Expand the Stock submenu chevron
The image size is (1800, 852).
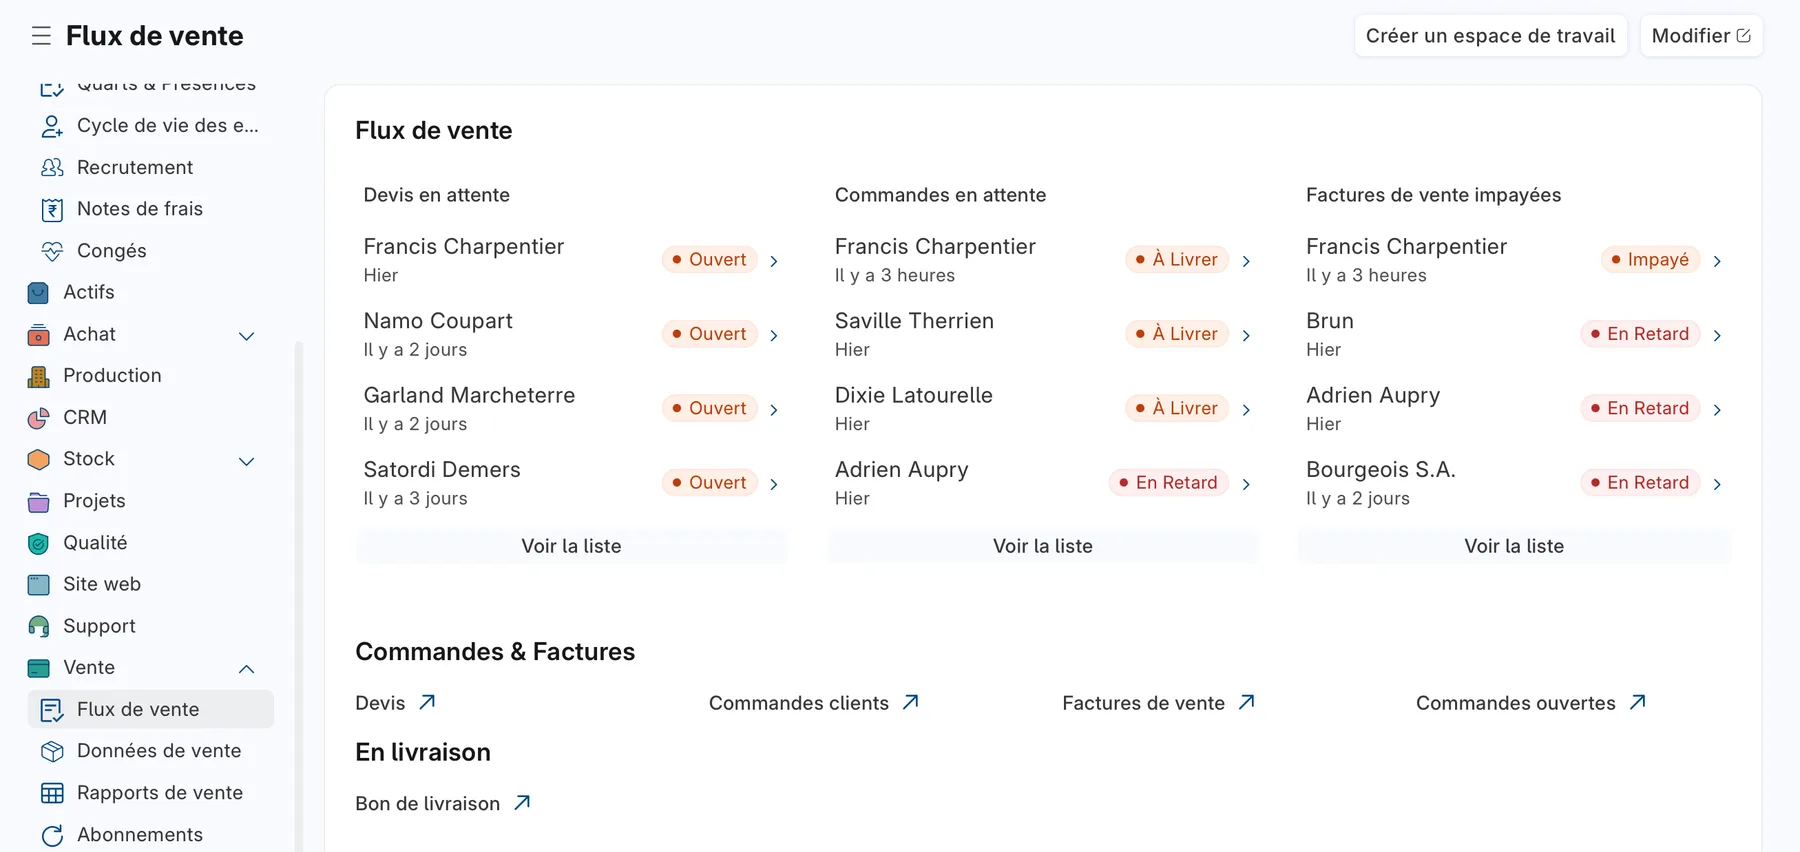pyautogui.click(x=247, y=461)
